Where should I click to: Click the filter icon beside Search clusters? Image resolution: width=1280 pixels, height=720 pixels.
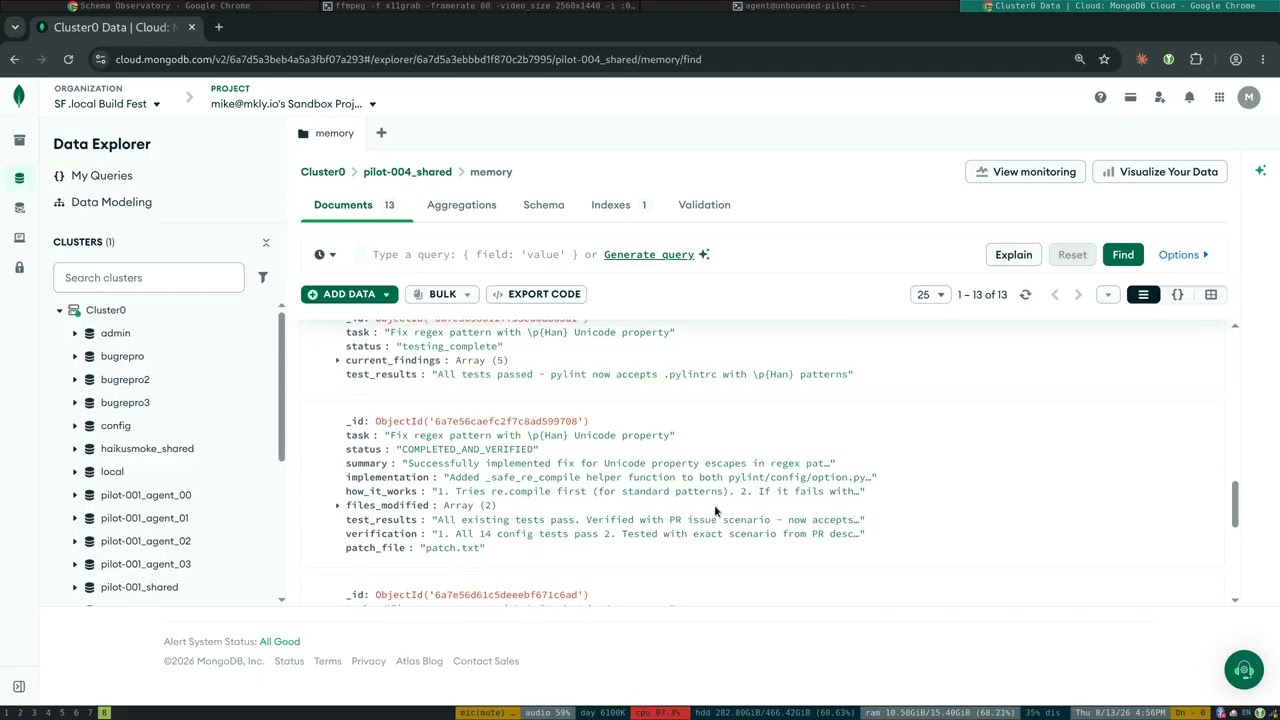[x=263, y=277]
